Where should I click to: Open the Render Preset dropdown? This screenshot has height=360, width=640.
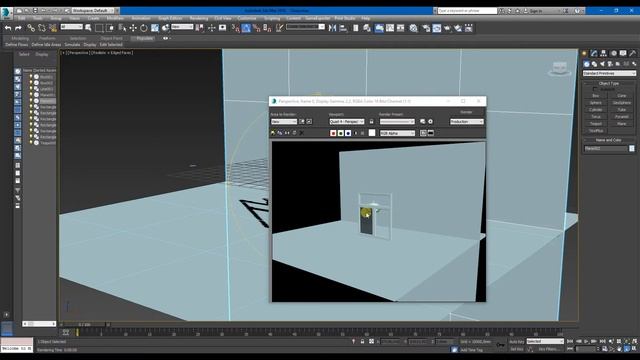(397, 122)
